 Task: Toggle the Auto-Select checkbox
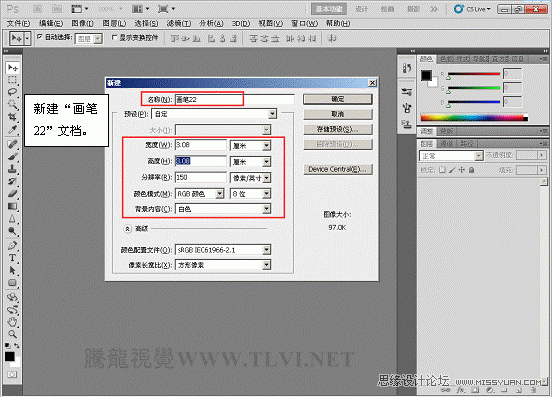[40, 37]
